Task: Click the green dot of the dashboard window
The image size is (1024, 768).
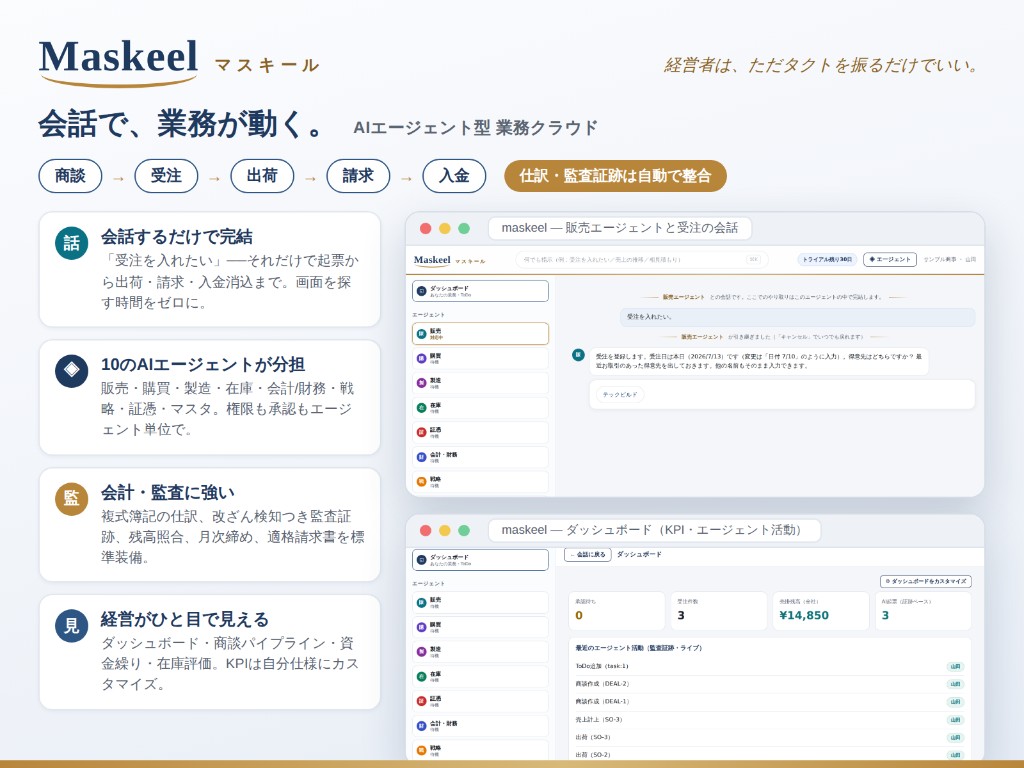Action: click(x=464, y=530)
